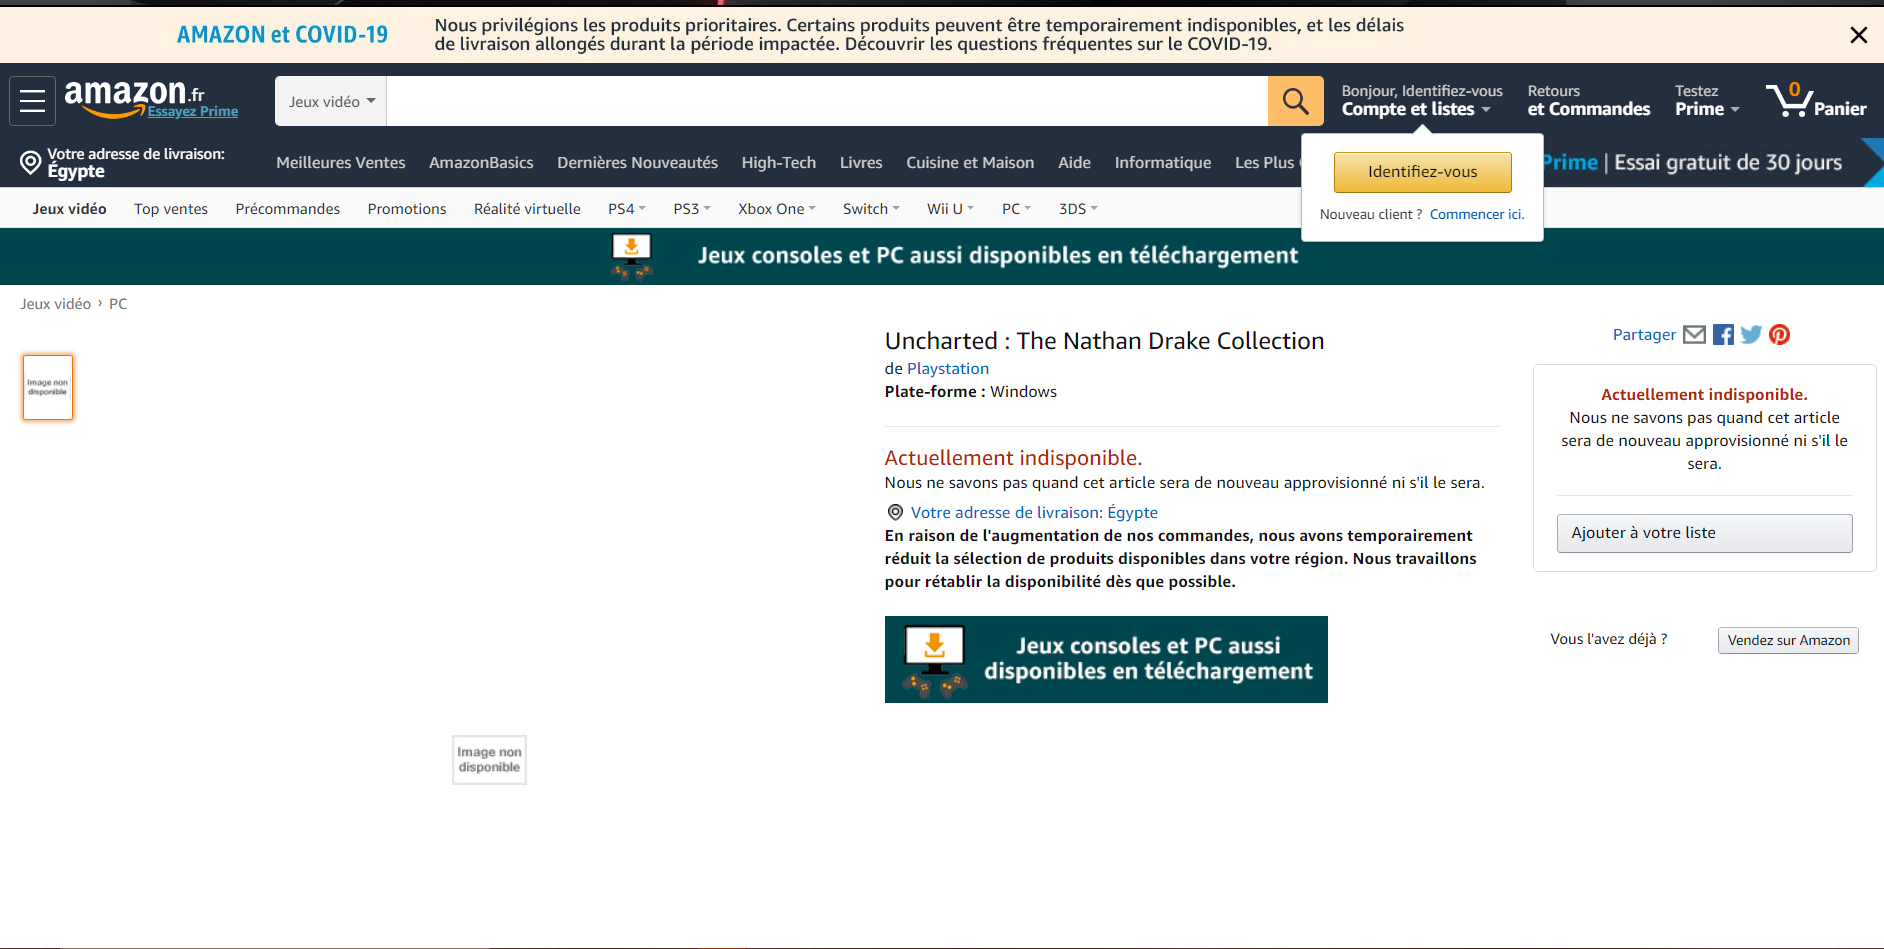Open AmazonBasics in nav bar

(x=481, y=163)
